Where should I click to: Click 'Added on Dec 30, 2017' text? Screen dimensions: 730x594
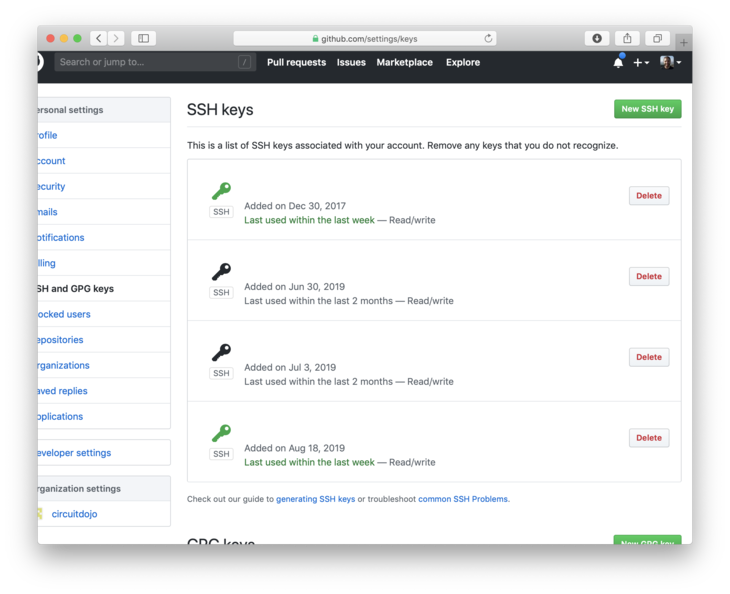coord(295,206)
